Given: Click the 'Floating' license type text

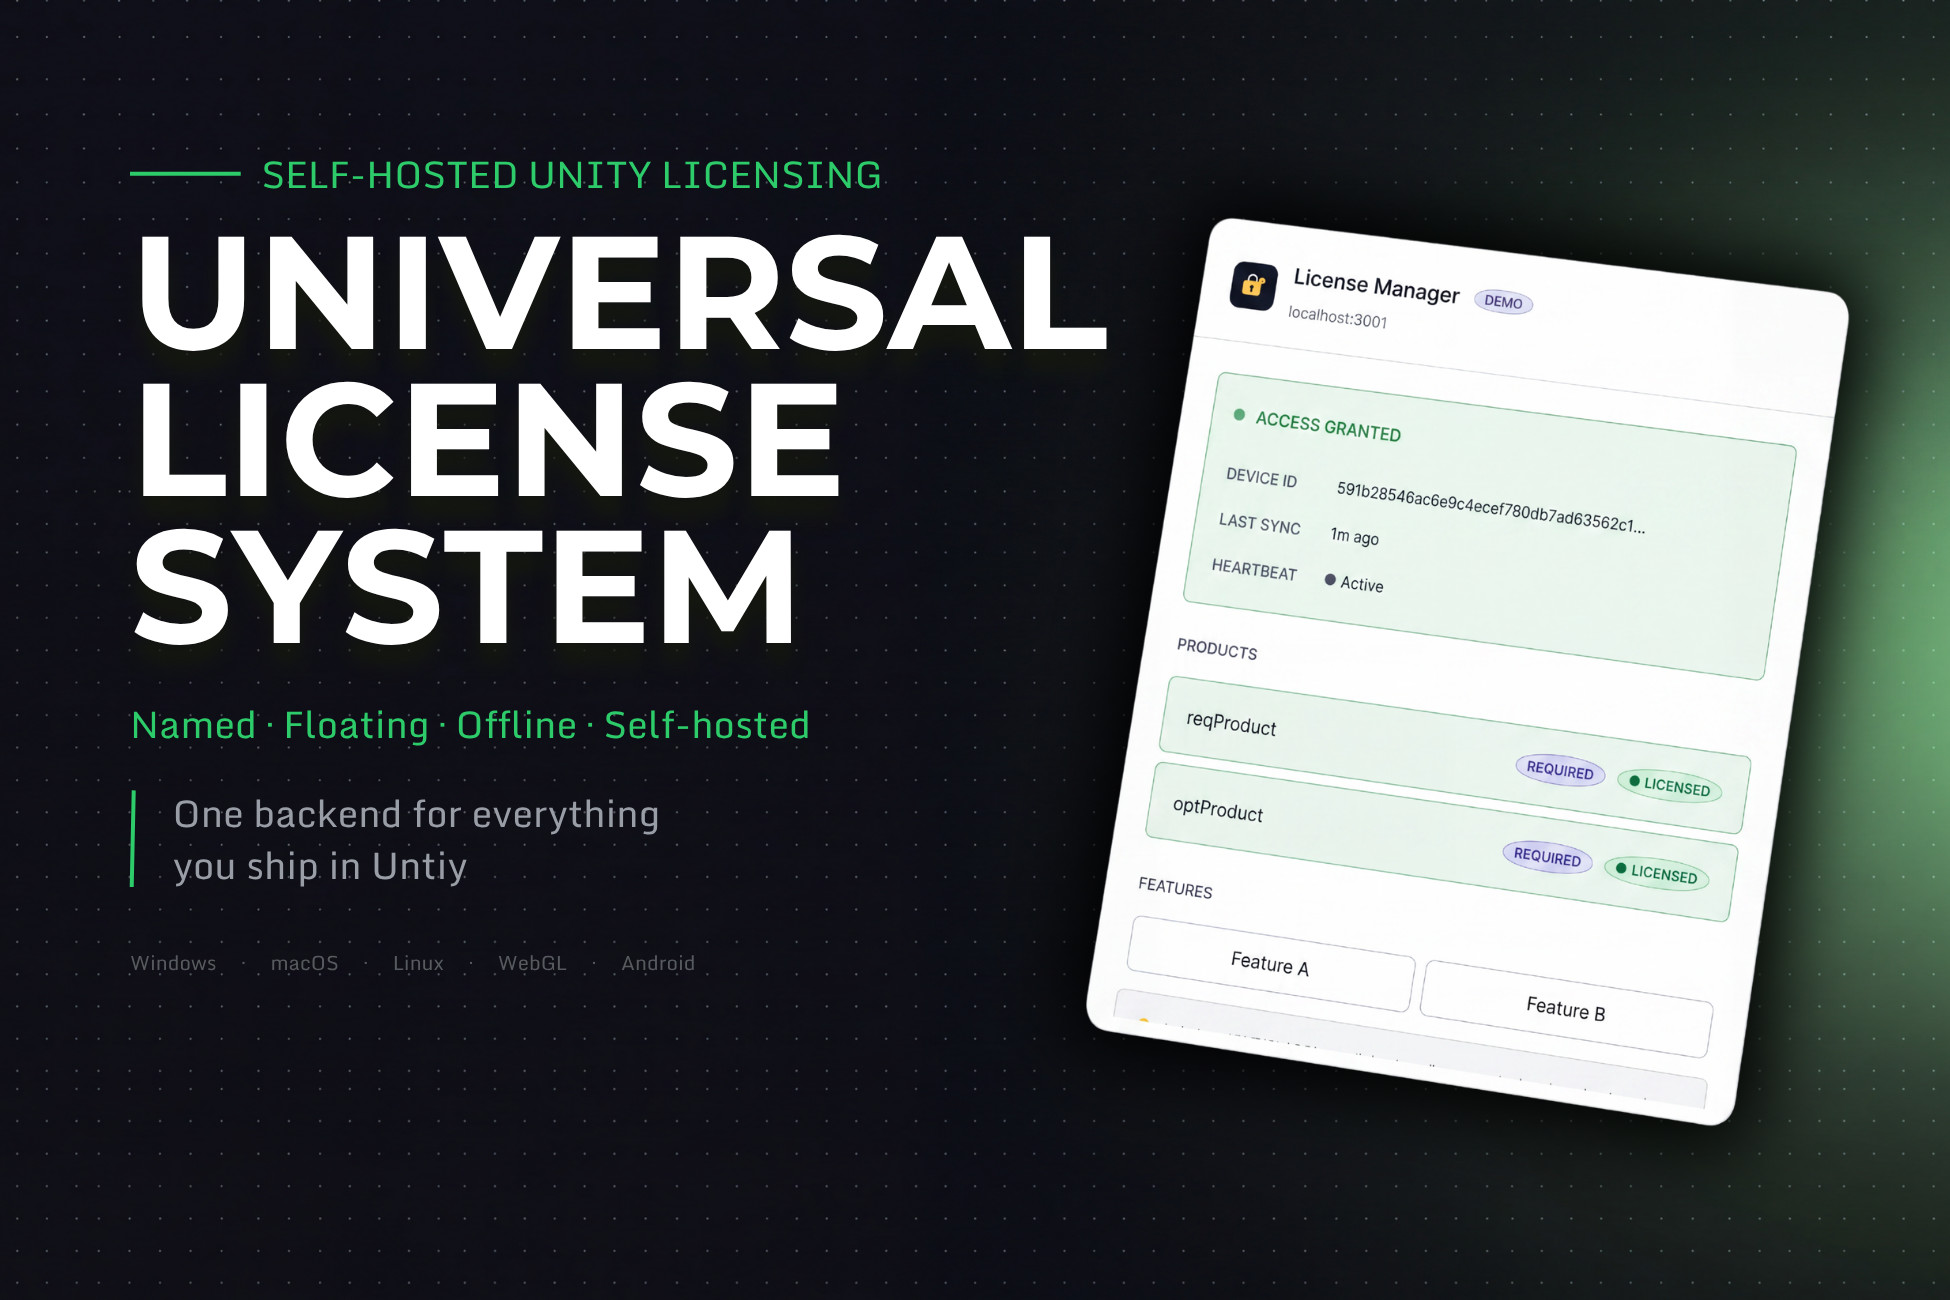Looking at the screenshot, I should pos(356,725).
